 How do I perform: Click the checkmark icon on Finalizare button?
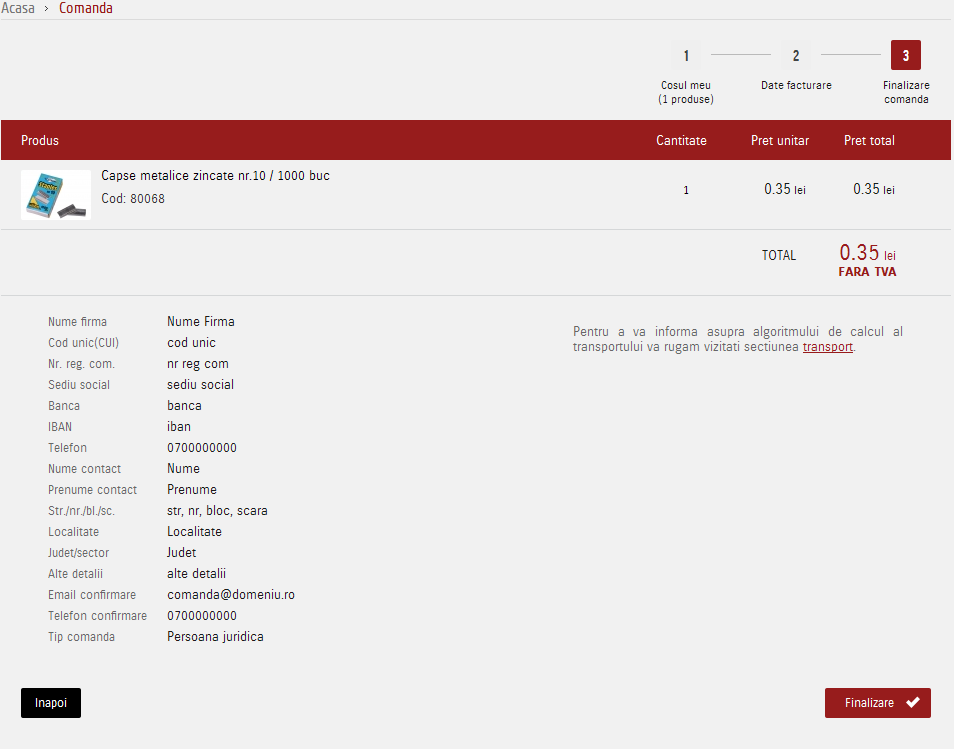pos(913,703)
